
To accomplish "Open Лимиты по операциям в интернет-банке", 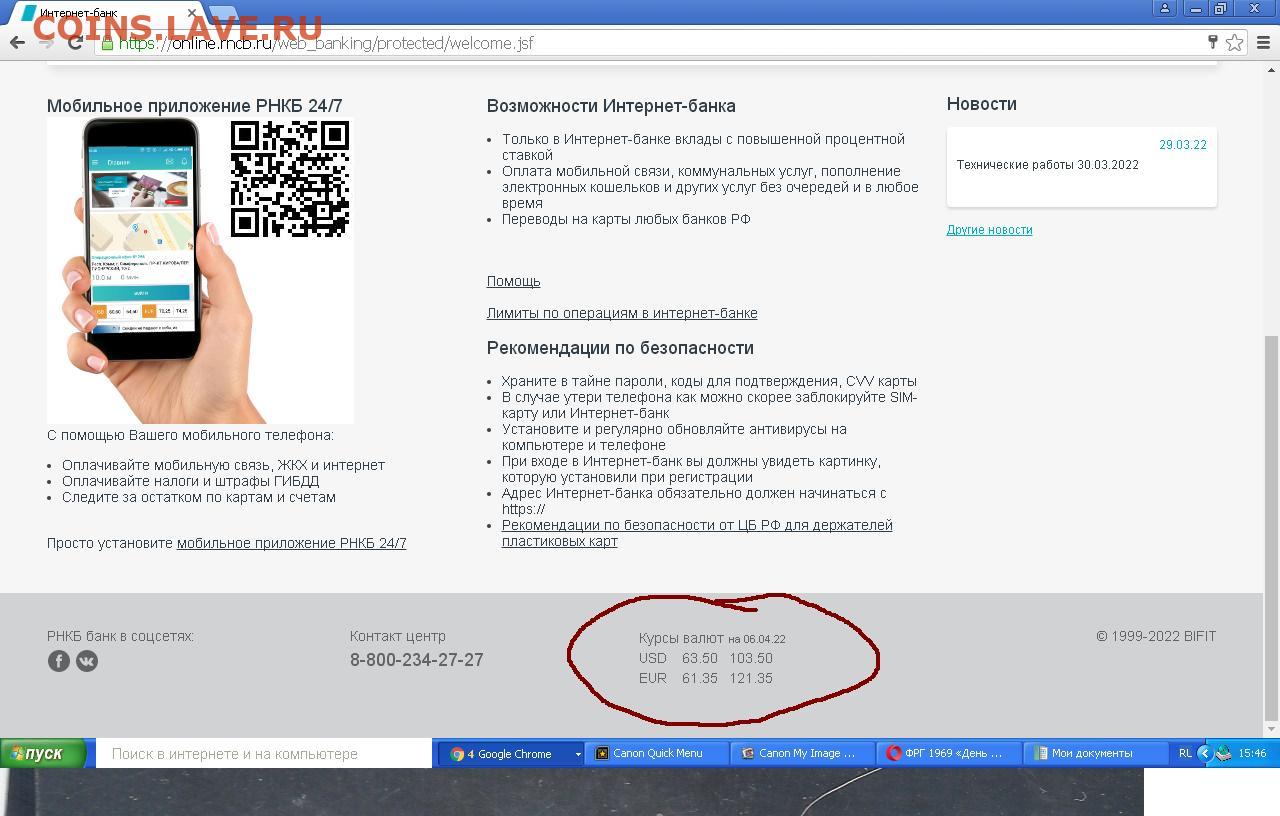I will tap(622, 313).
